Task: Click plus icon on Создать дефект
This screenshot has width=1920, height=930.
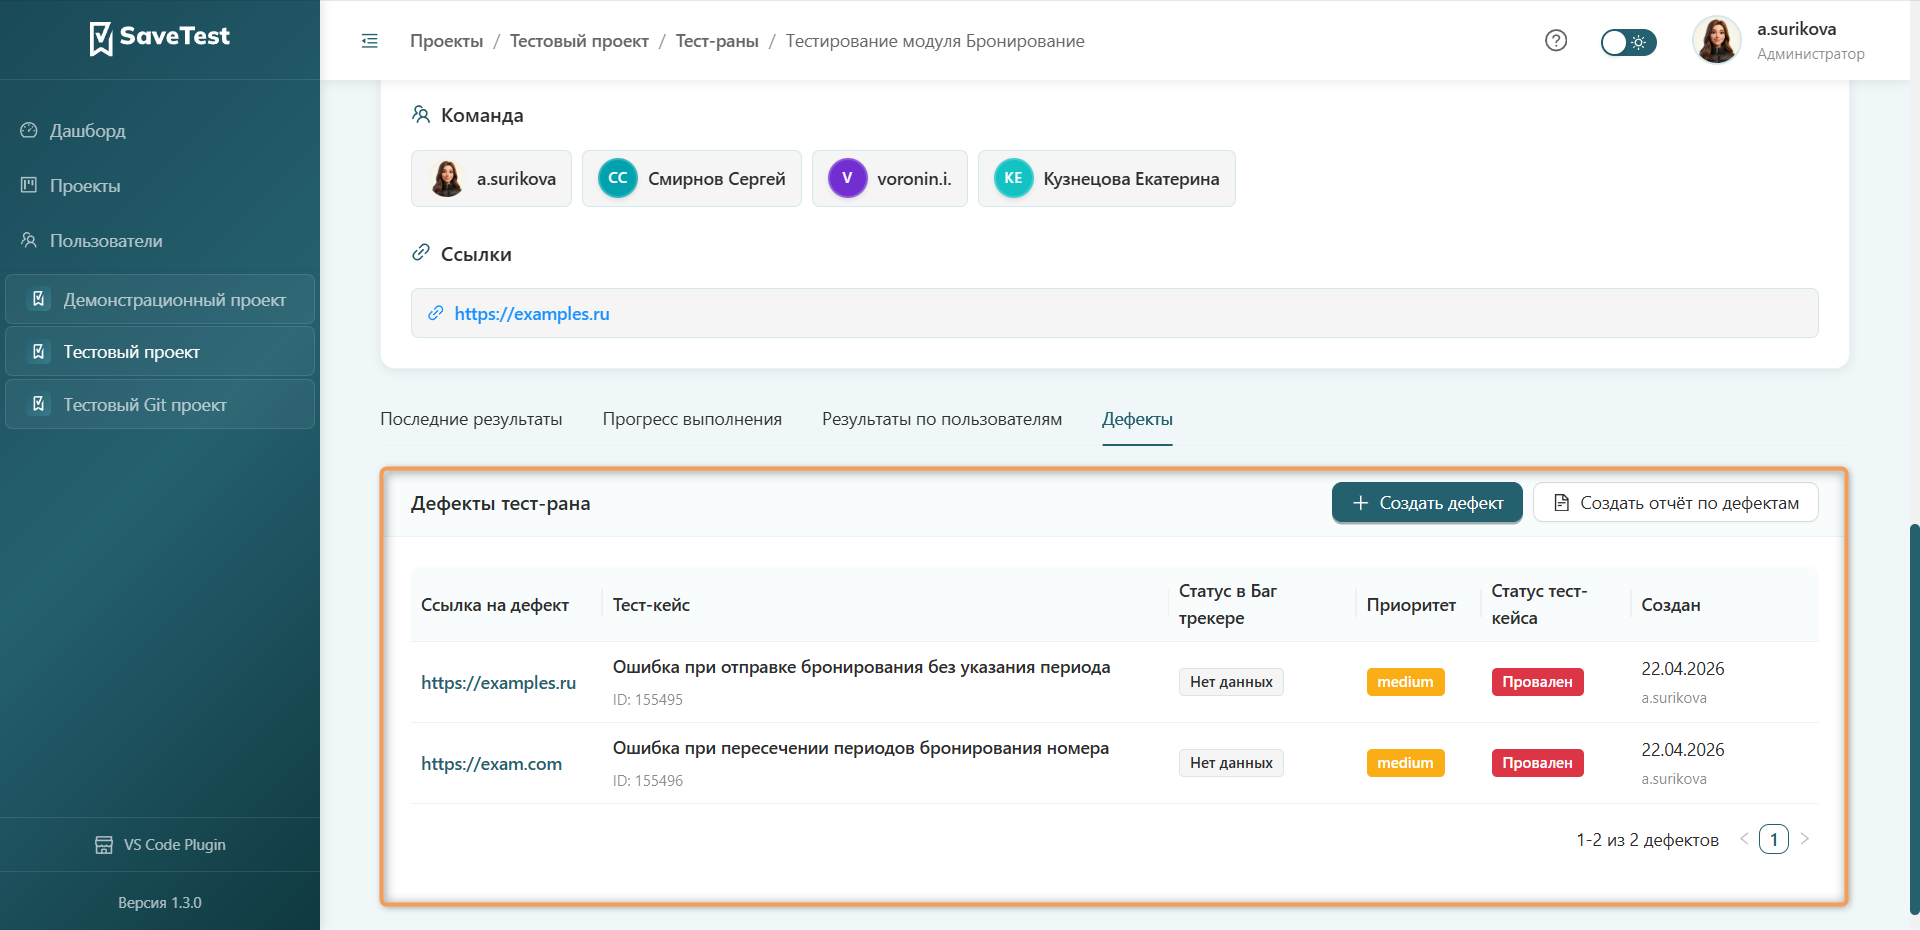Action: click(x=1360, y=503)
